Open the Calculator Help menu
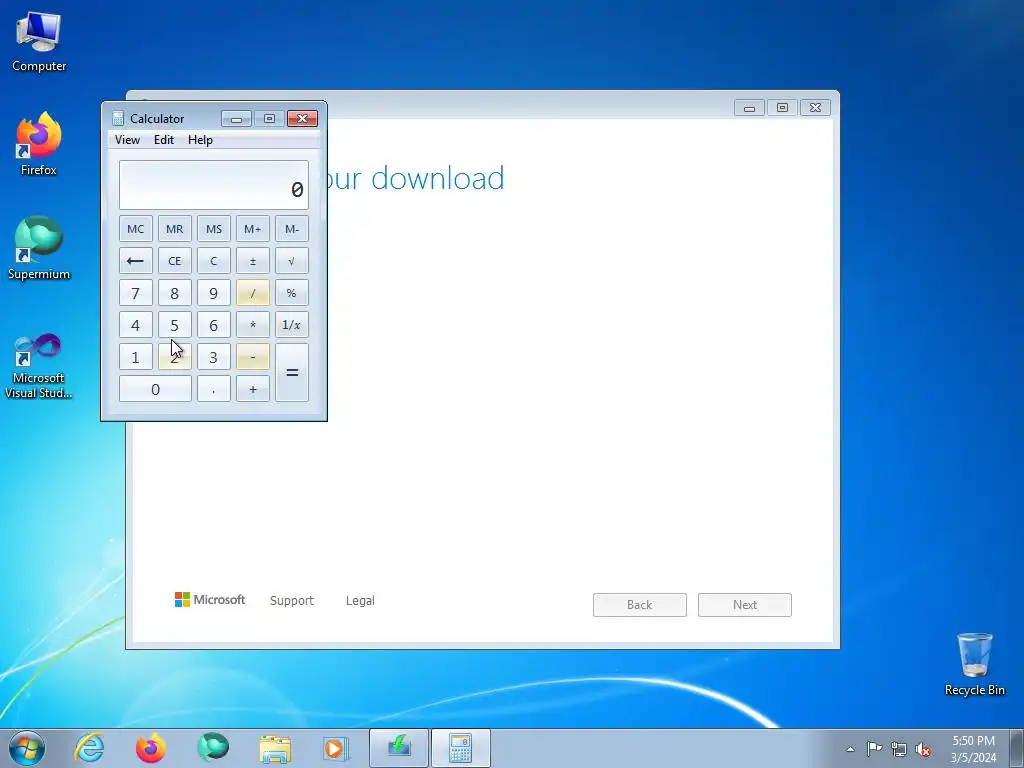The width and height of the screenshot is (1024, 768). click(200, 140)
